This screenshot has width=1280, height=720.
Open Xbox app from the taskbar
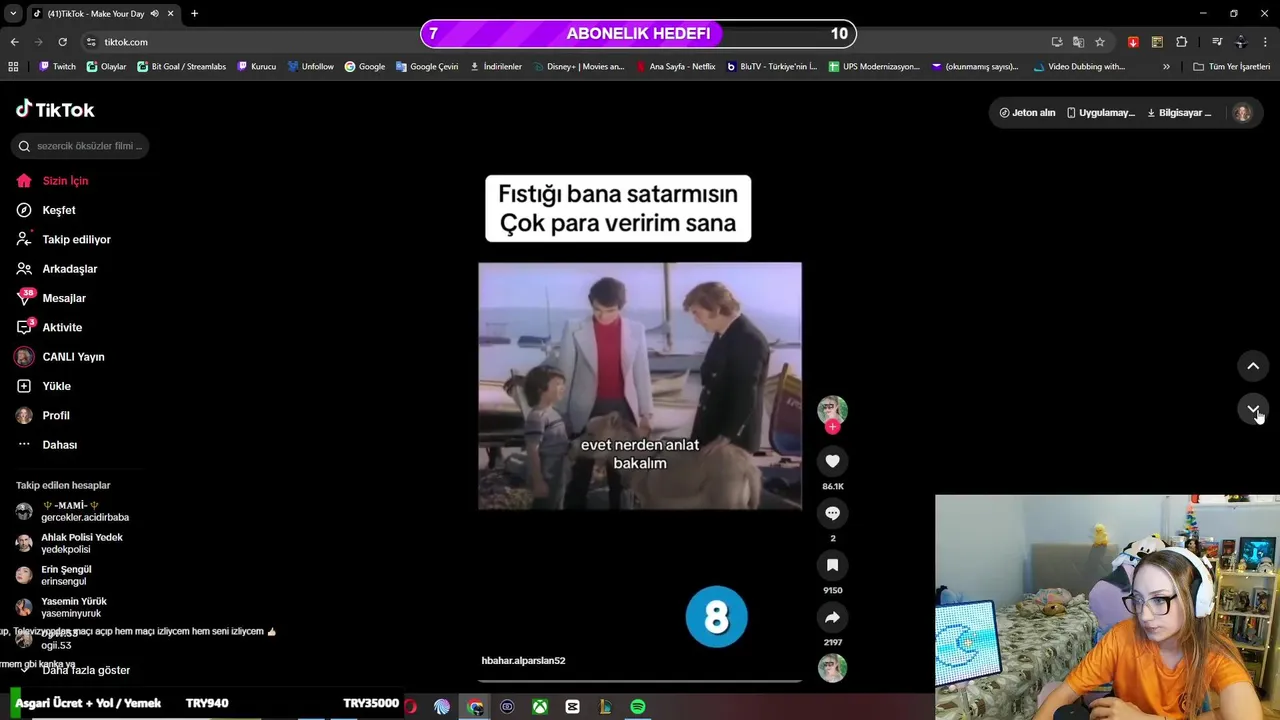539,707
